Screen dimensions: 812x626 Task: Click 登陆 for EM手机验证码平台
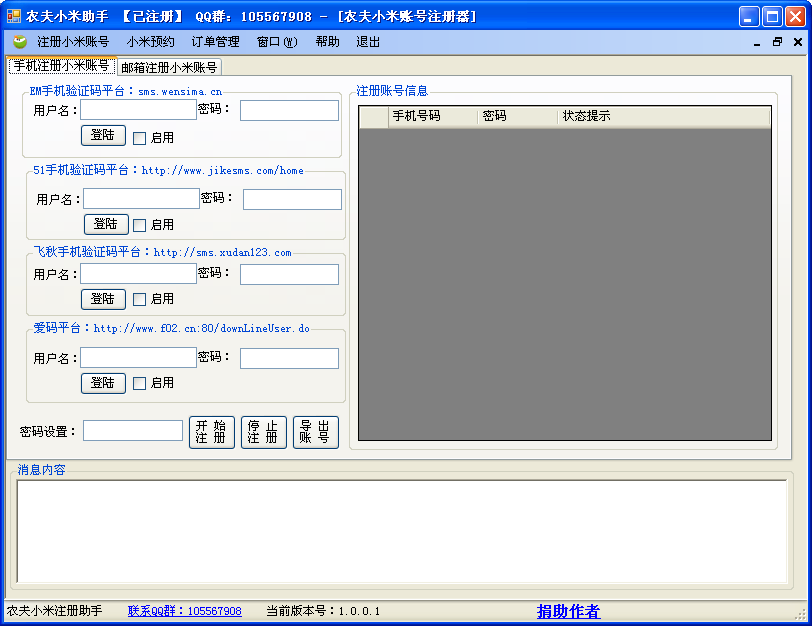point(104,136)
